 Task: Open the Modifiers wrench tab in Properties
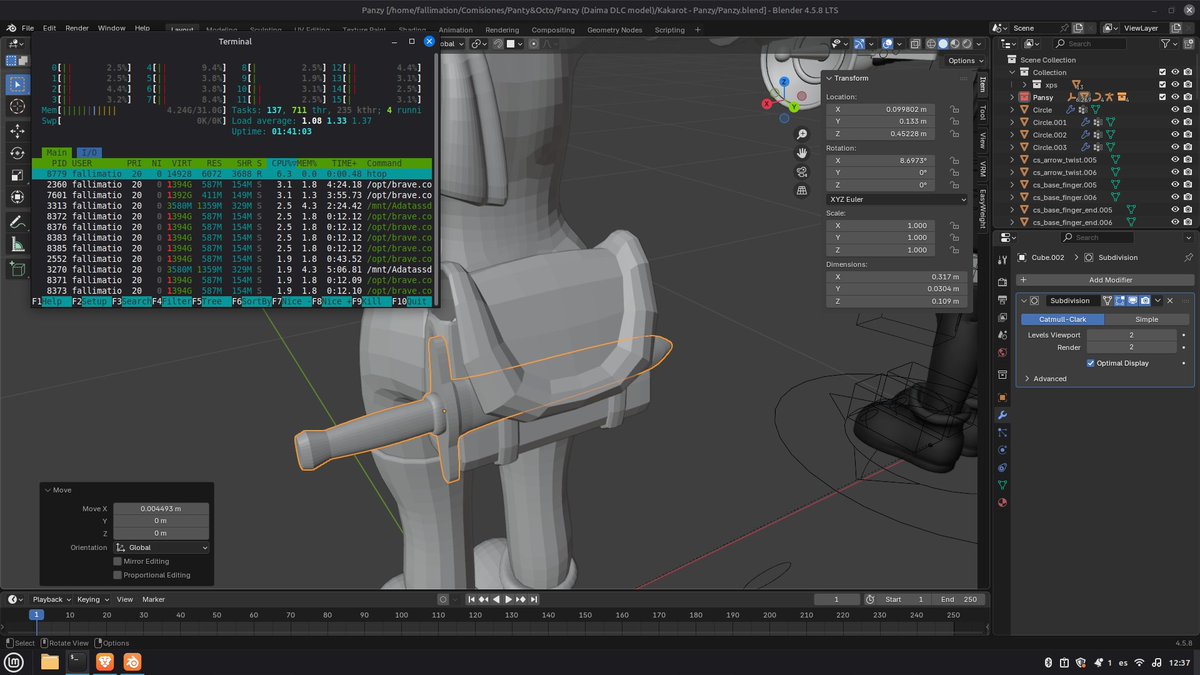click(x=1002, y=415)
